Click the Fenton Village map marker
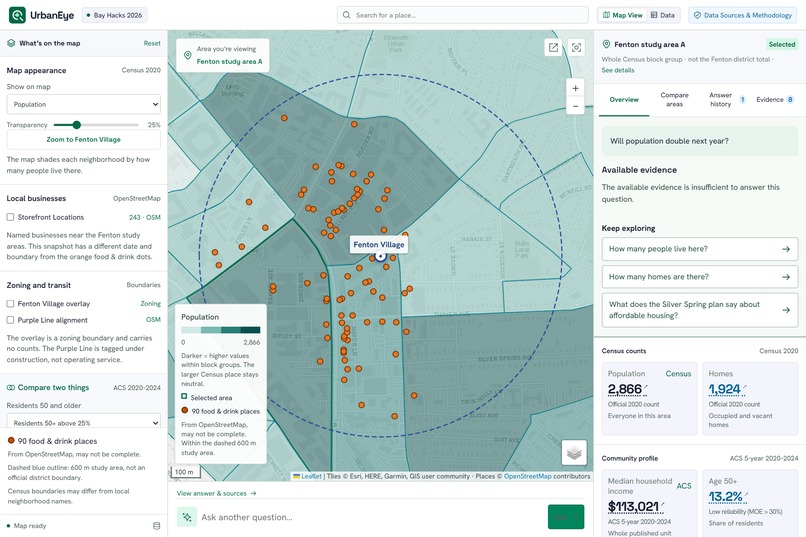Image resolution: width=806 pixels, height=537 pixels. [x=380, y=256]
